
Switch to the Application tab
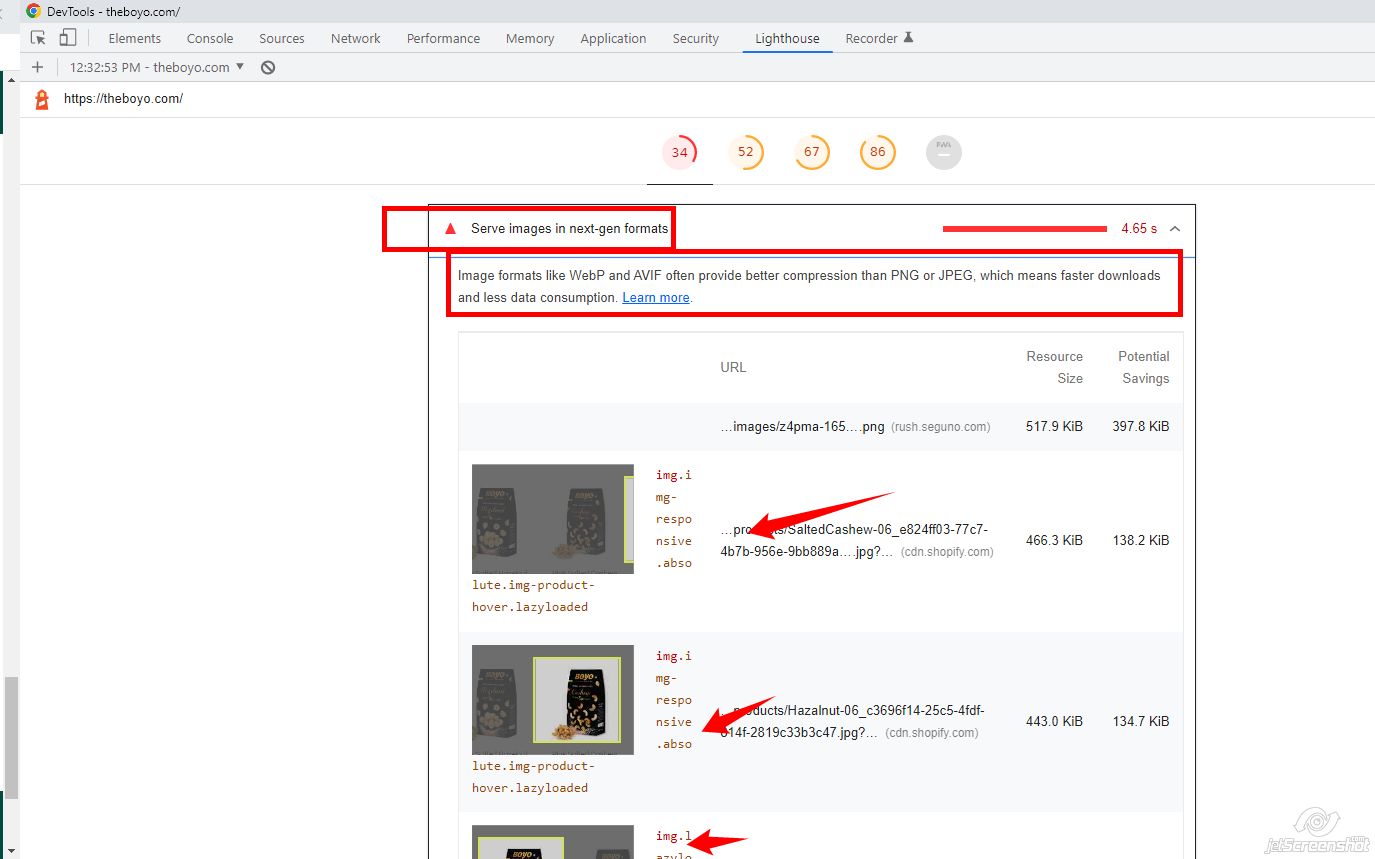(x=613, y=38)
